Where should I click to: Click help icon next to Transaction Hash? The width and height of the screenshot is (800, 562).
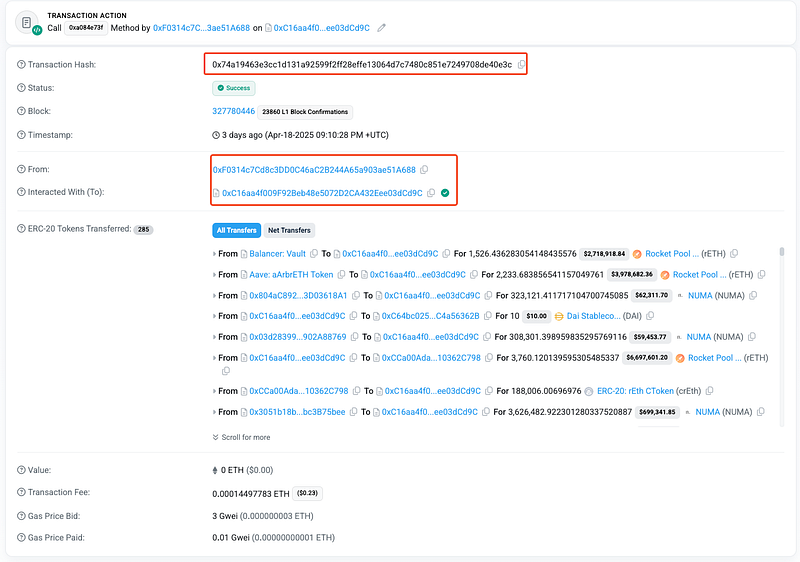[21, 64]
